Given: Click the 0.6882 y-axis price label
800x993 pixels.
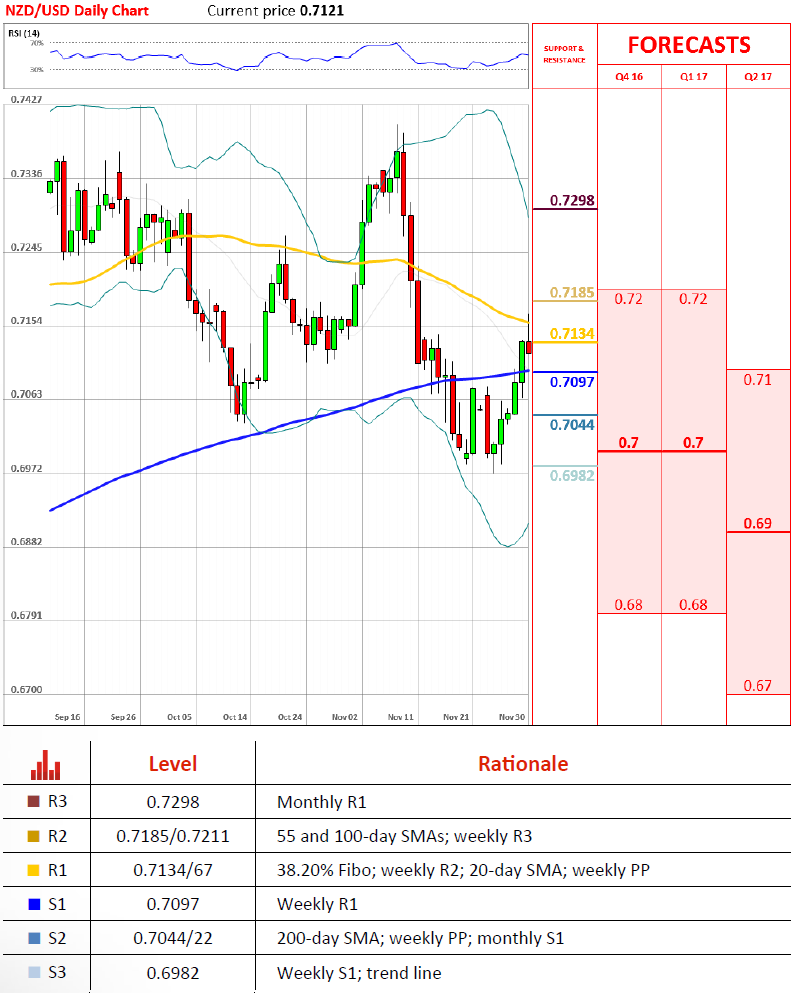Looking at the screenshot, I should click(x=27, y=541).
